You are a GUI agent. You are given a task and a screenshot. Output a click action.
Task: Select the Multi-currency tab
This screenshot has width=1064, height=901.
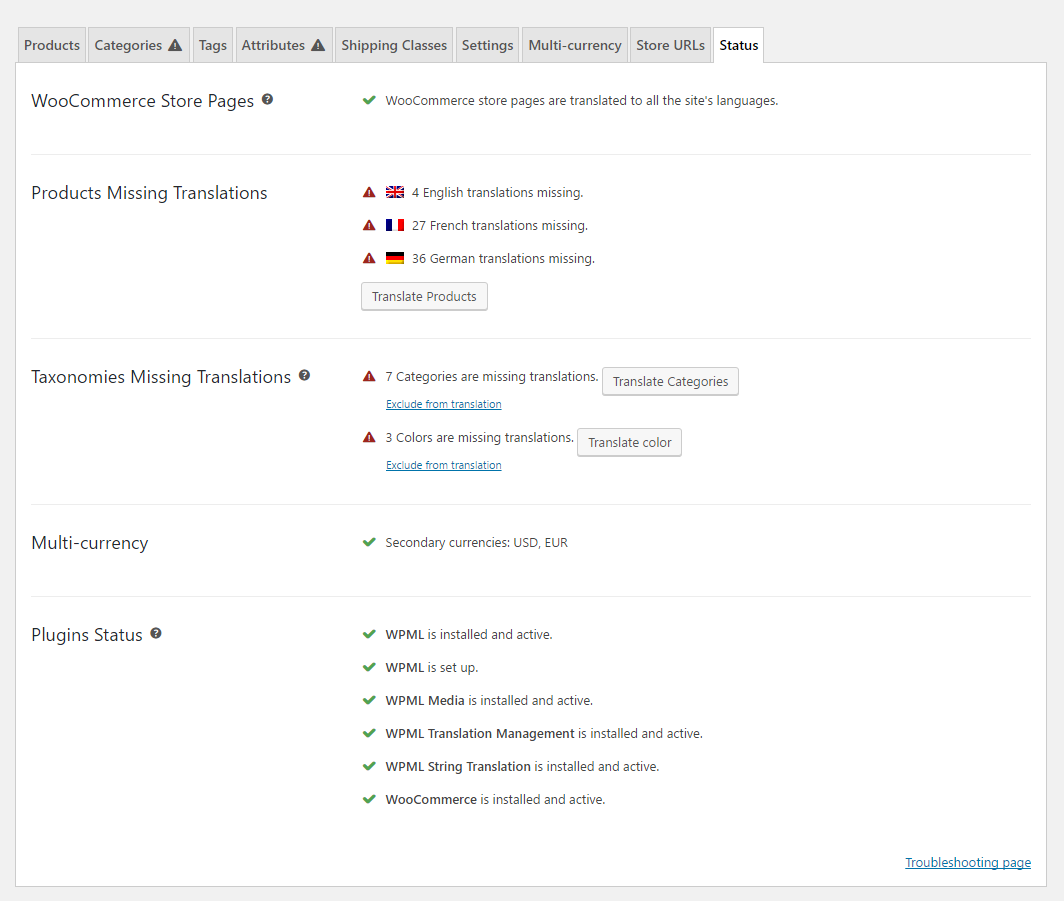(x=575, y=45)
